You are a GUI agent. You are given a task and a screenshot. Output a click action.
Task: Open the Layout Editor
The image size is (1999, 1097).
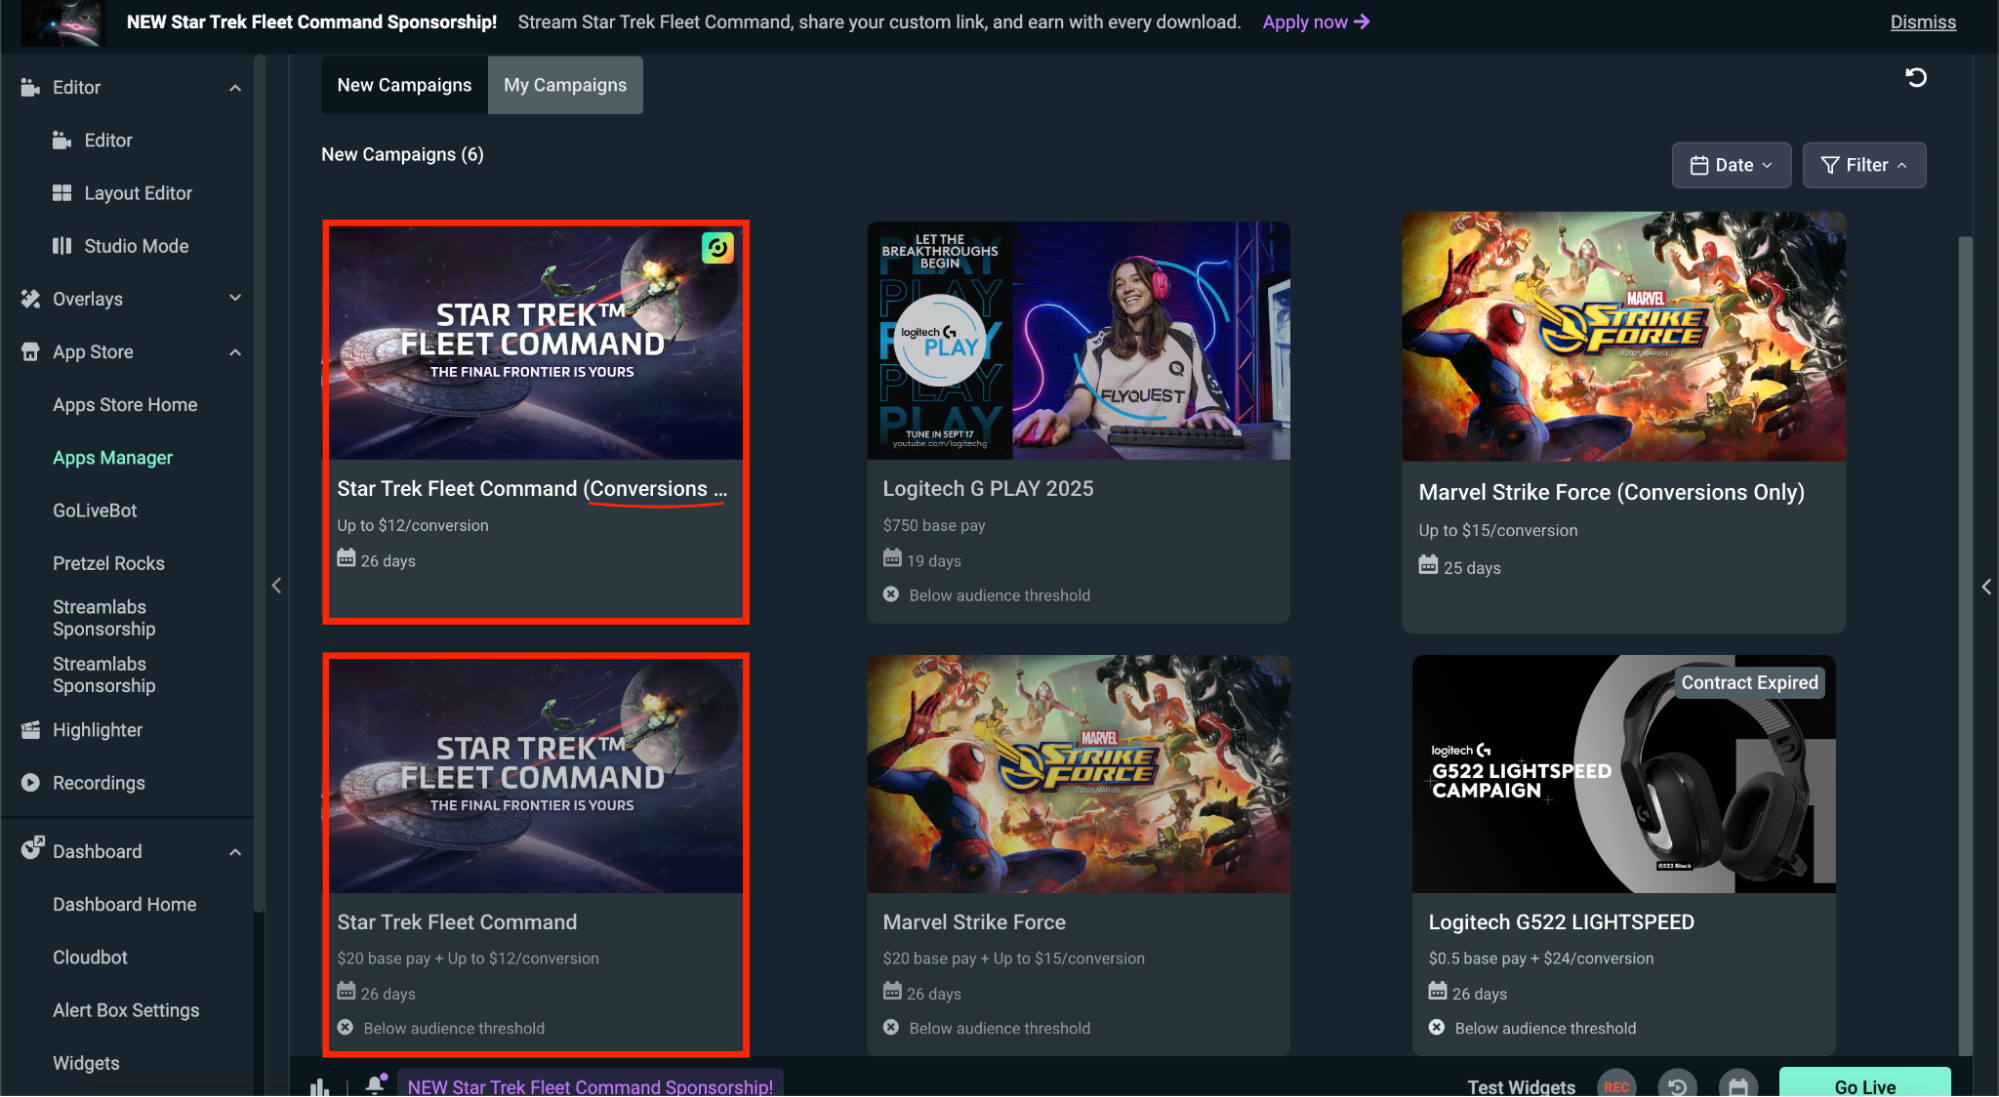(138, 193)
